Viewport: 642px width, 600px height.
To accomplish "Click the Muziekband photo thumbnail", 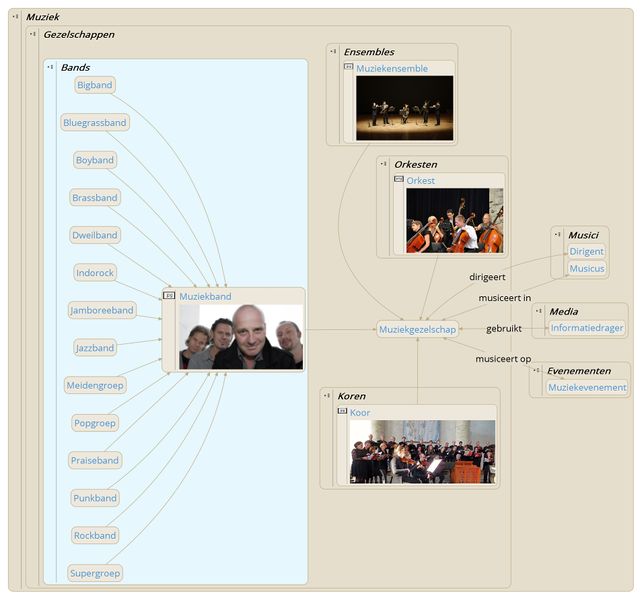I will click(240, 337).
